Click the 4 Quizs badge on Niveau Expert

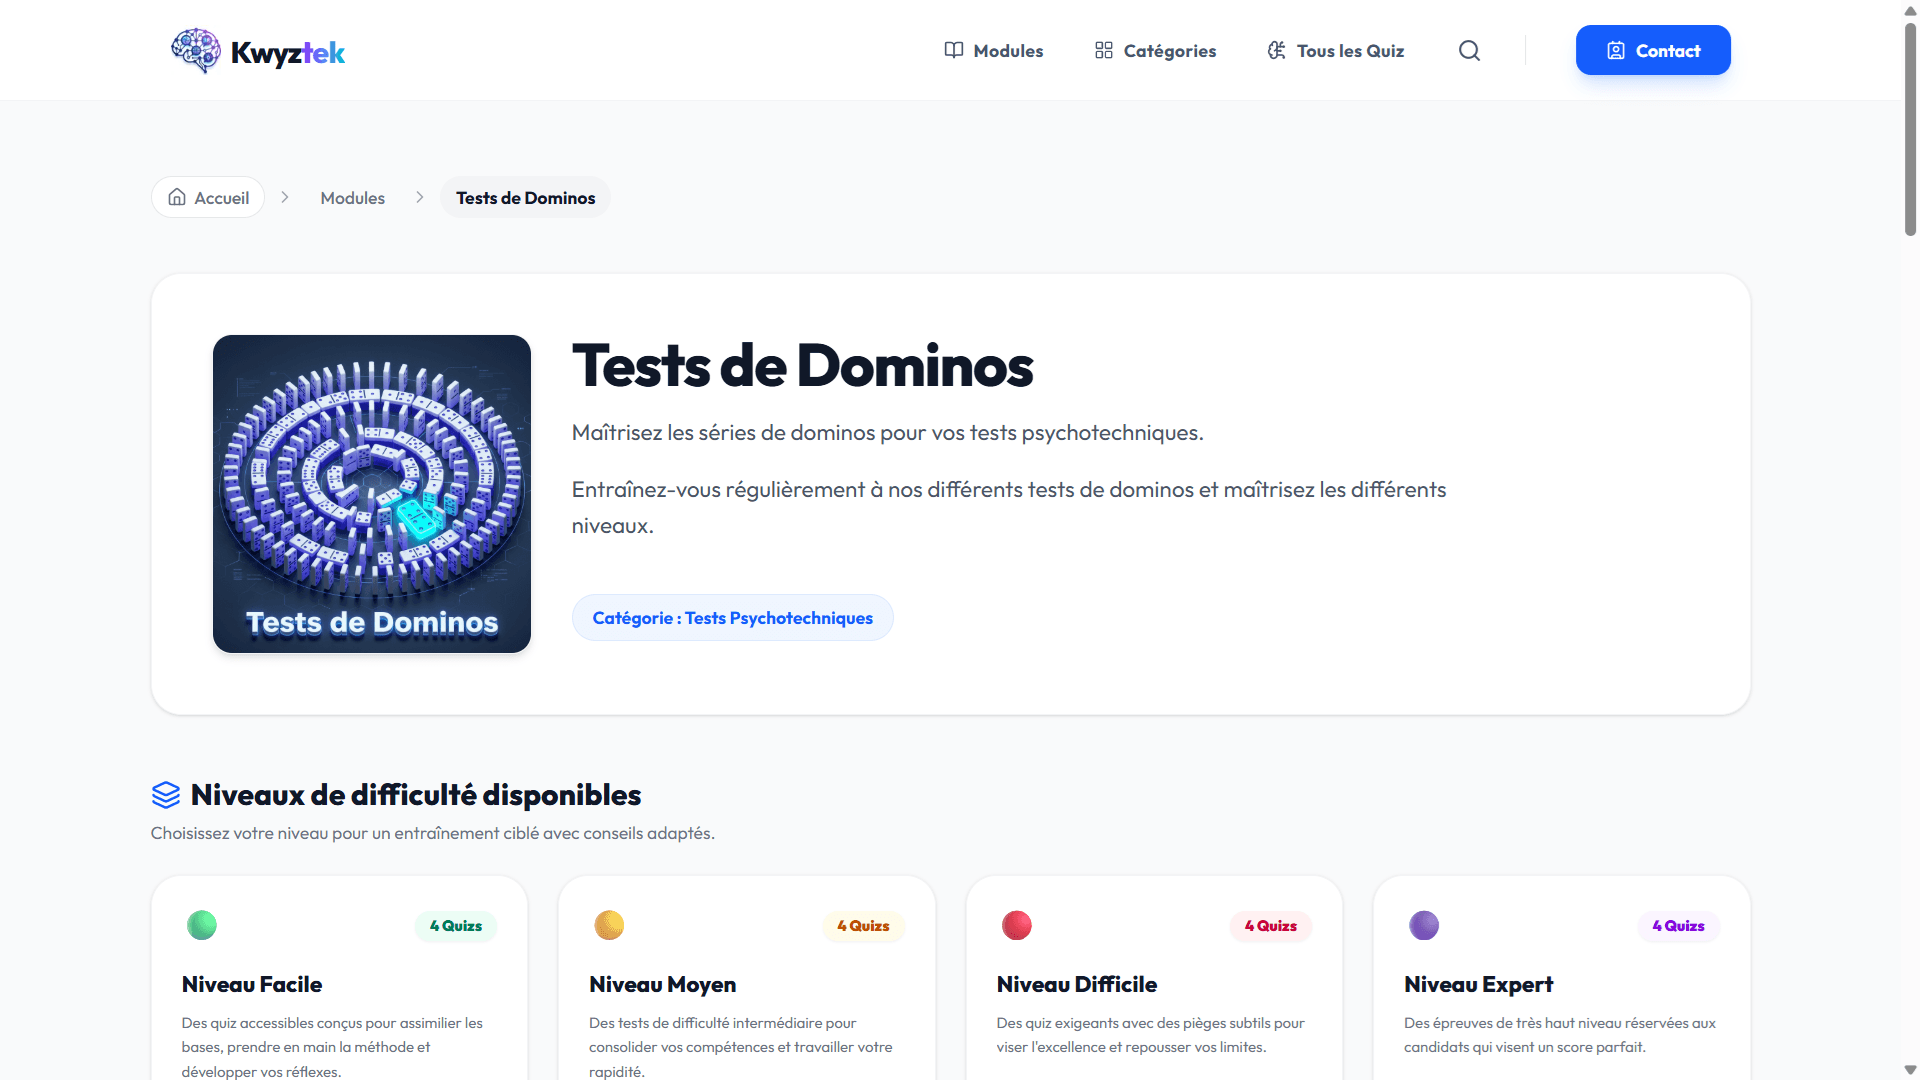pyautogui.click(x=1678, y=926)
